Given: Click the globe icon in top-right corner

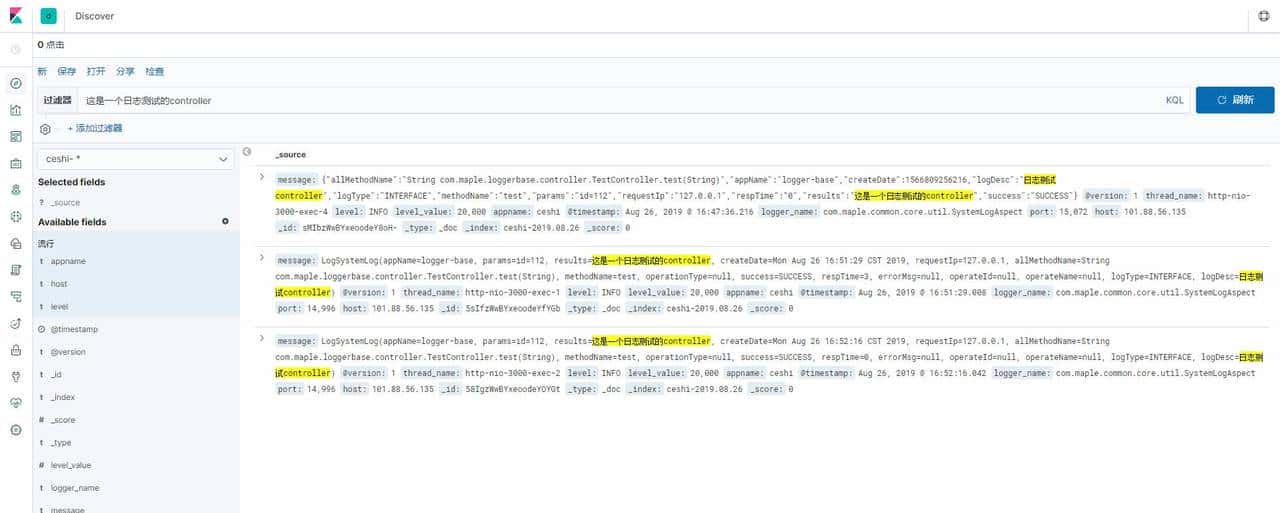Looking at the screenshot, I should tap(1263, 16).
